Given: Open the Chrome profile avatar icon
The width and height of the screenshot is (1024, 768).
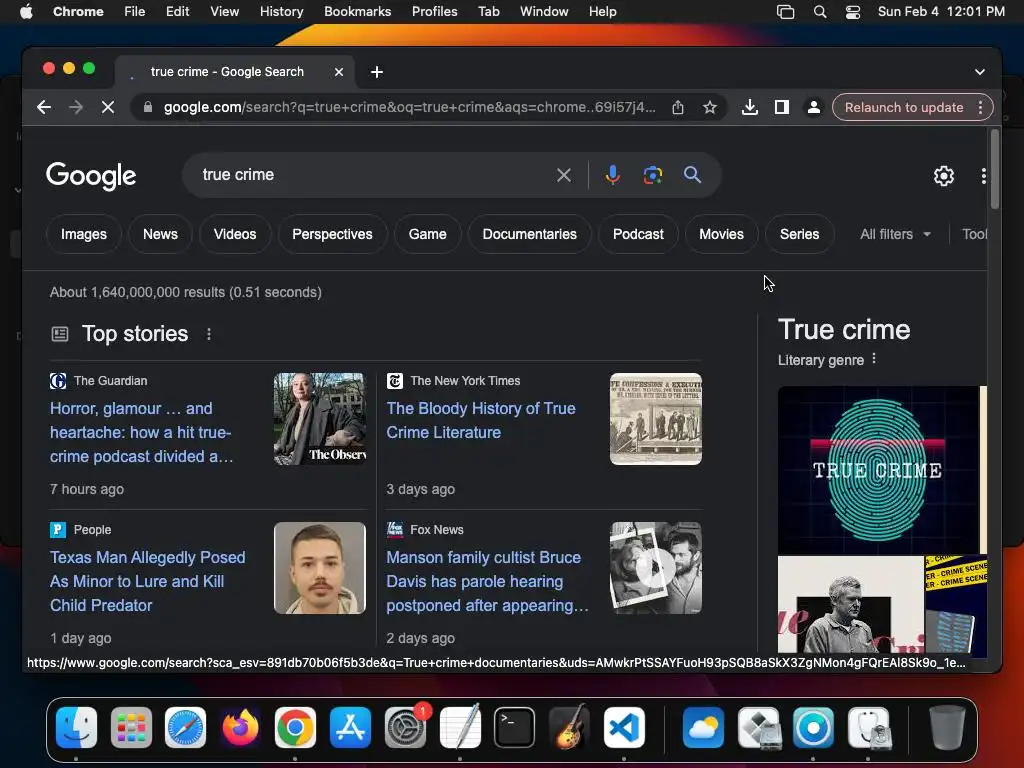Looking at the screenshot, I should (814, 107).
